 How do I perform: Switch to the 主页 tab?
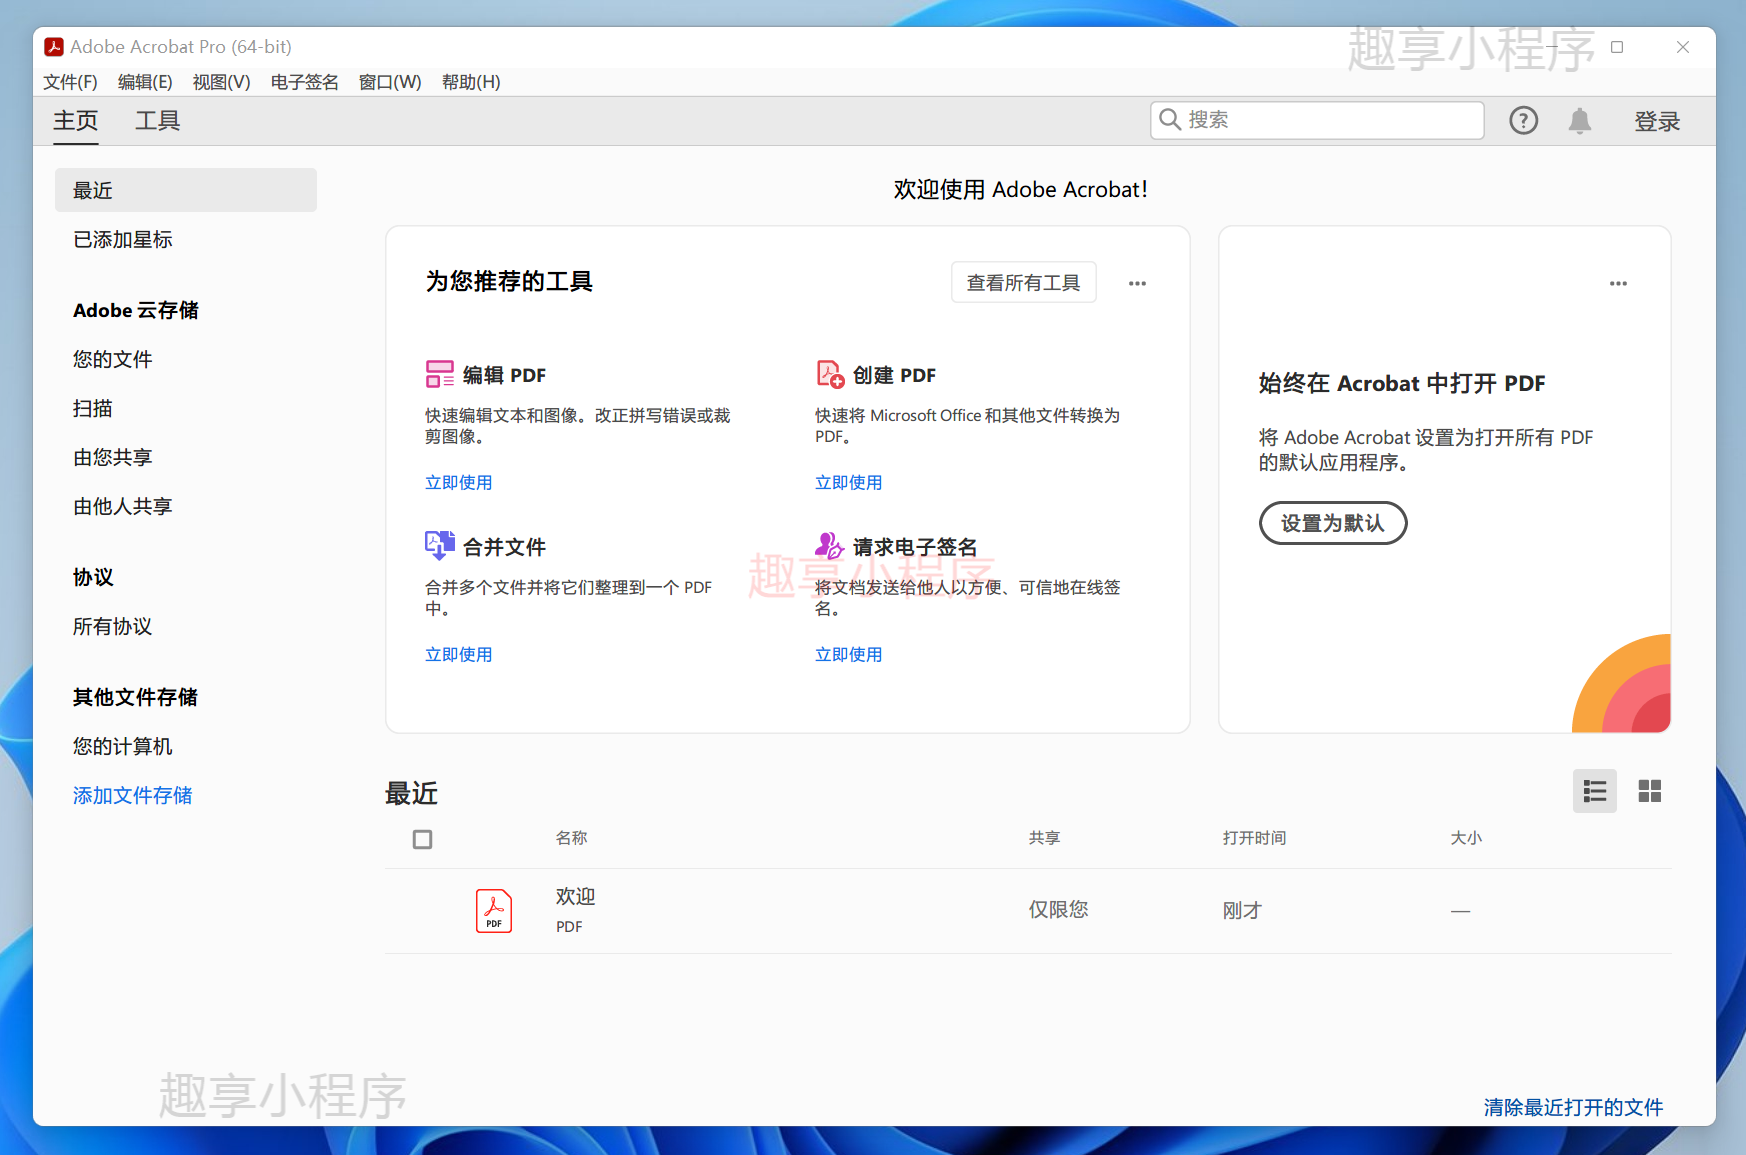(x=76, y=121)
